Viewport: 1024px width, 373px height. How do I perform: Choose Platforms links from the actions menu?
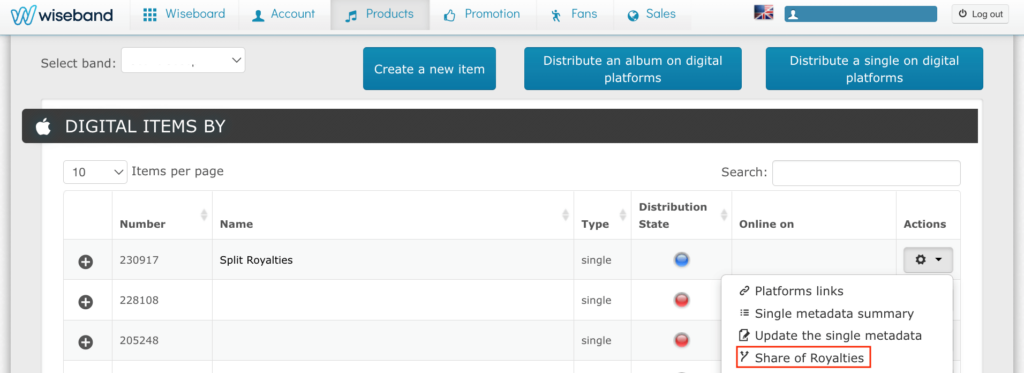point(791,291)
